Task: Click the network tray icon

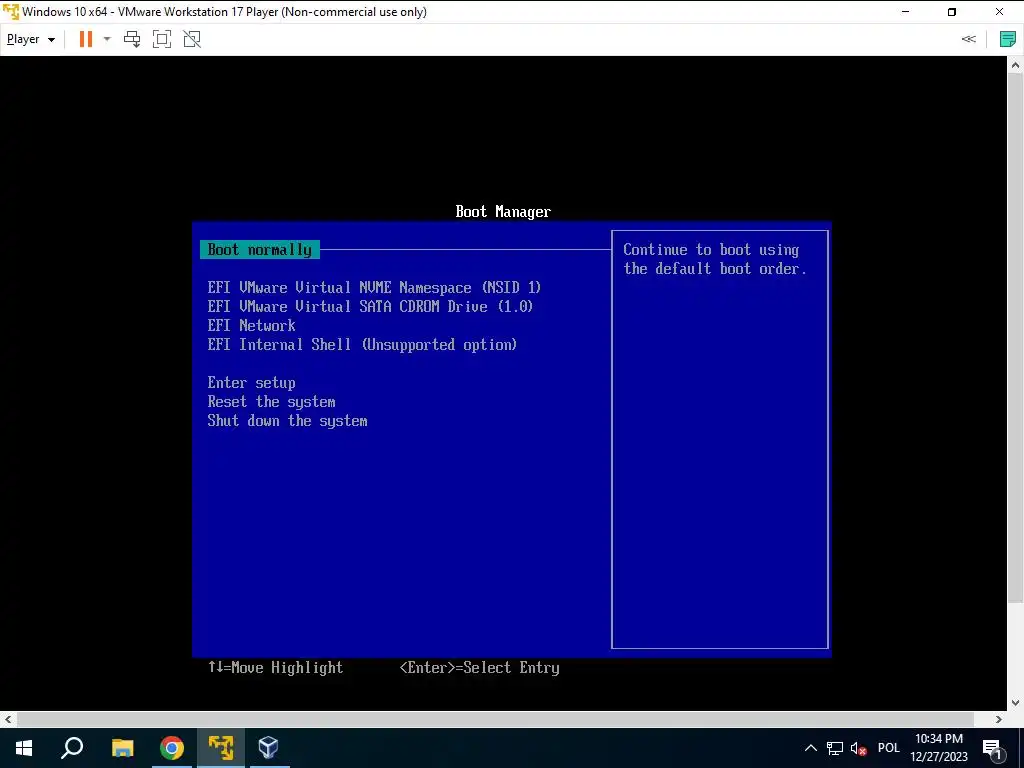Action: click(x=835, y=748)
